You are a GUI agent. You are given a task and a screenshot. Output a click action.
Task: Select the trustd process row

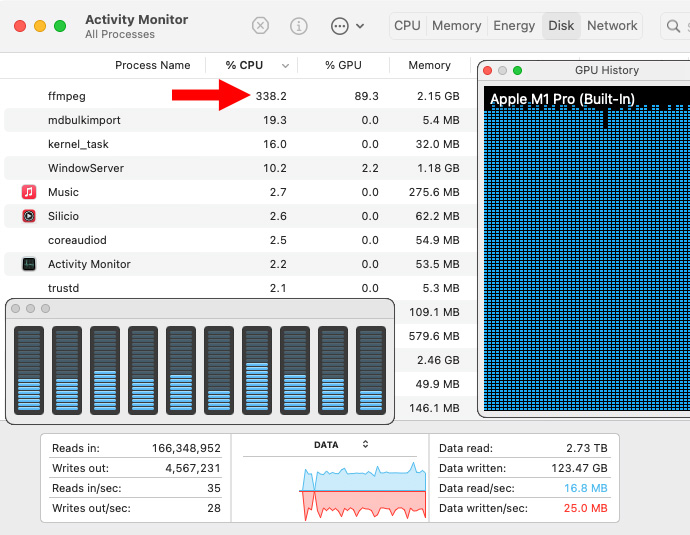(x=240, y=288)
